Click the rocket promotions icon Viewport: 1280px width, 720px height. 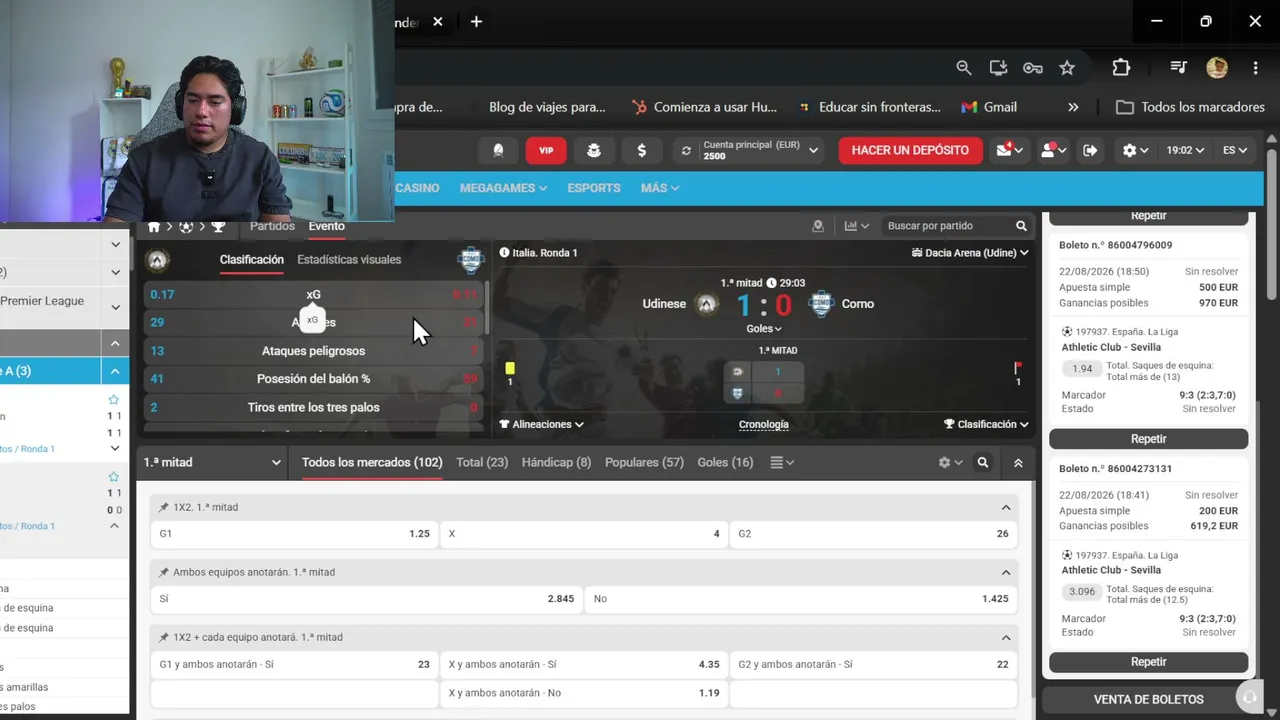pyautogui.click(x=498, y=150)
